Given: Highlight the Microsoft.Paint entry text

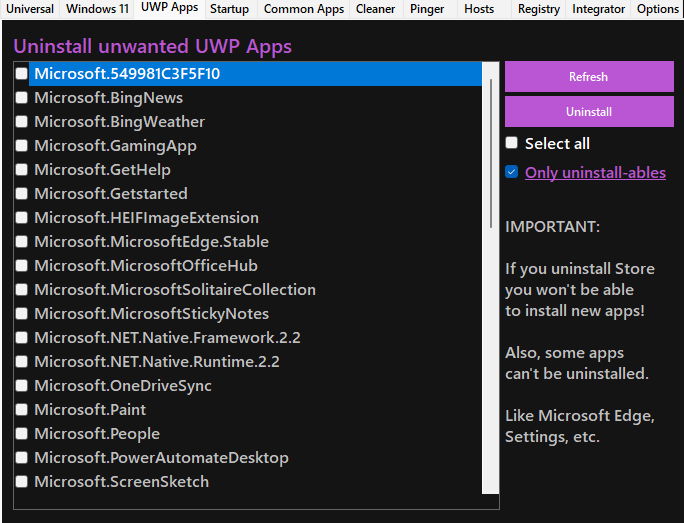Looking at the screenshot, I should coord(90,410).
